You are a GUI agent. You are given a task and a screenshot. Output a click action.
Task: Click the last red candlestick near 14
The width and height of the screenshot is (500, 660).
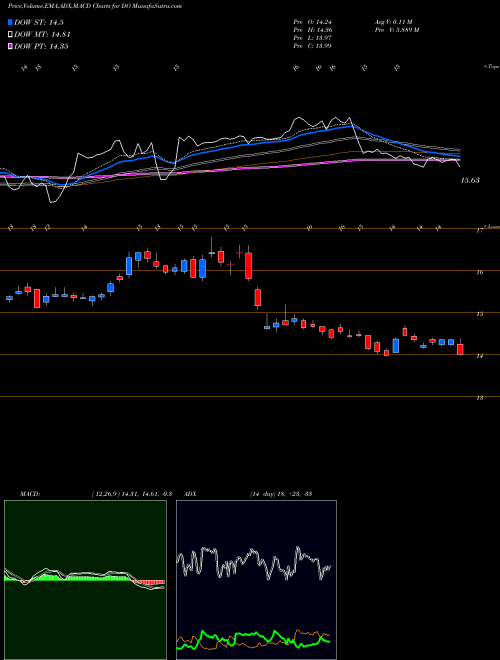coord(460,349)
